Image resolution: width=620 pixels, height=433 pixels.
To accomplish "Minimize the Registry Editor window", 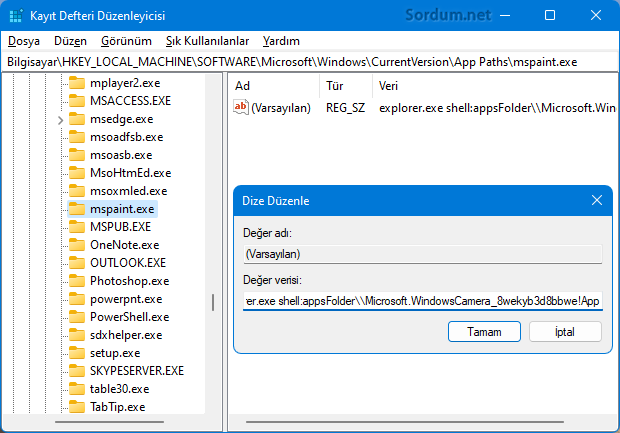I will coord(505,15).
